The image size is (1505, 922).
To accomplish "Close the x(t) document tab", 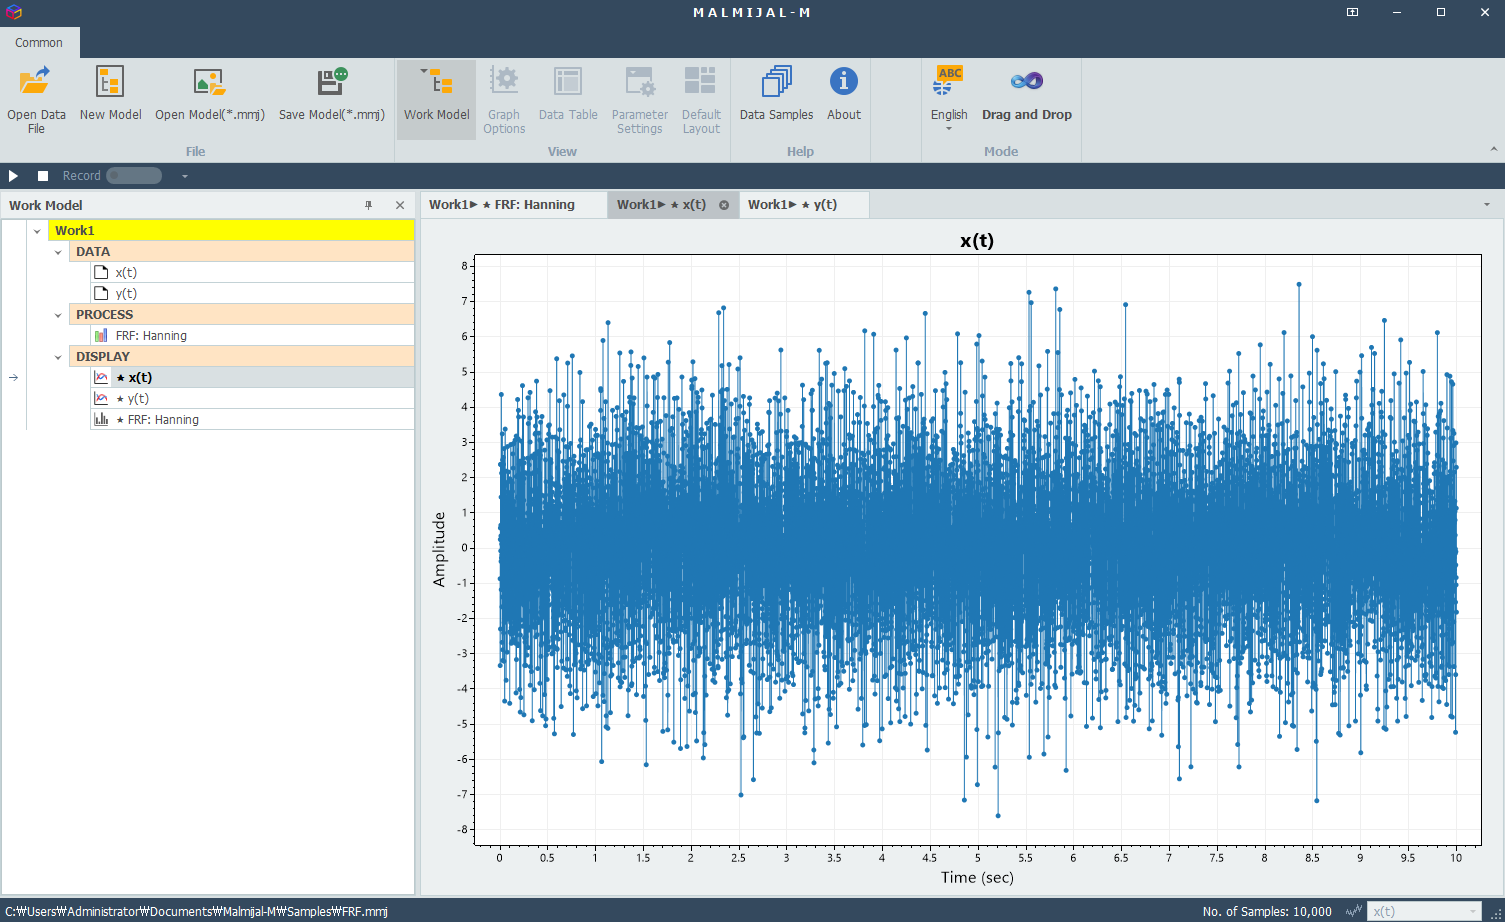I will [x=724, y=205].
